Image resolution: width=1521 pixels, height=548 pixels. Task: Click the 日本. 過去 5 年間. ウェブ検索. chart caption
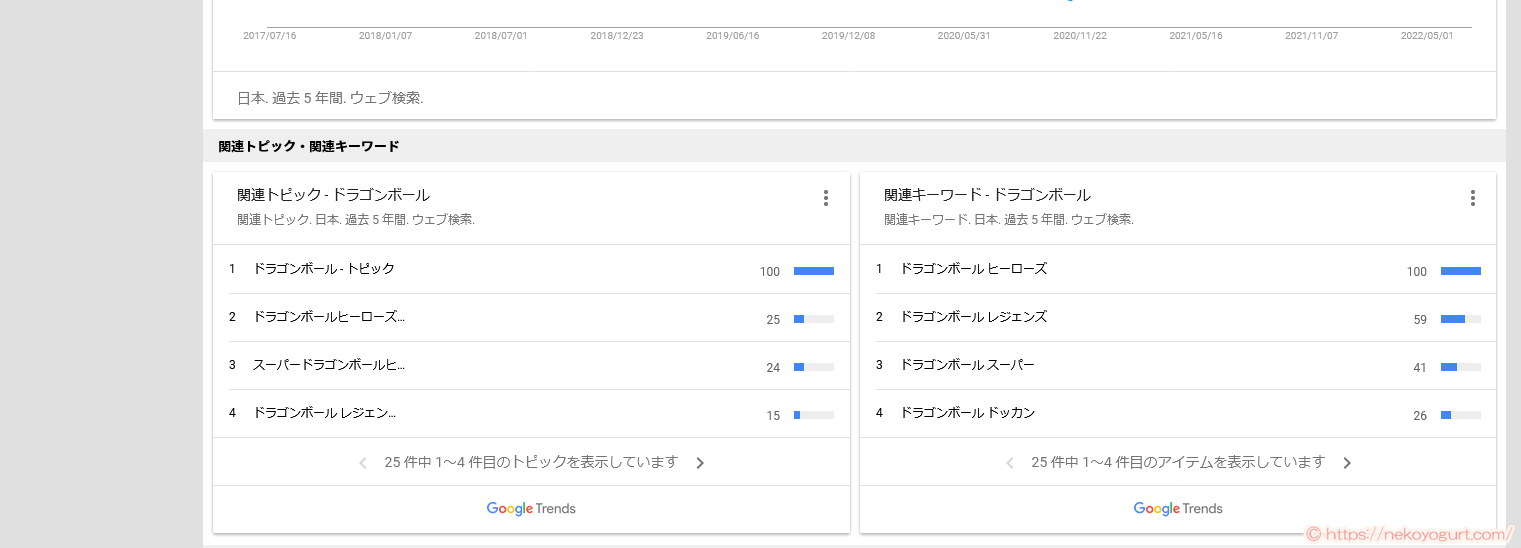(330, 98)
